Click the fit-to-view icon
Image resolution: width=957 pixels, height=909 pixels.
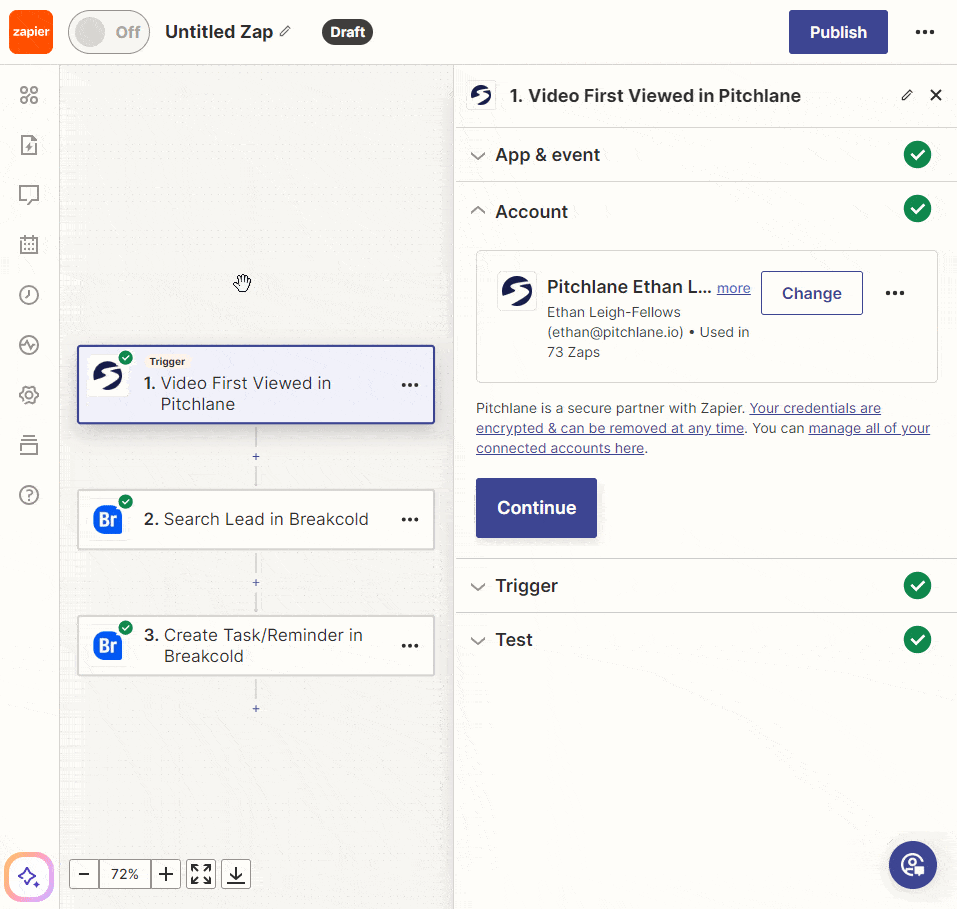click(201, 874)
